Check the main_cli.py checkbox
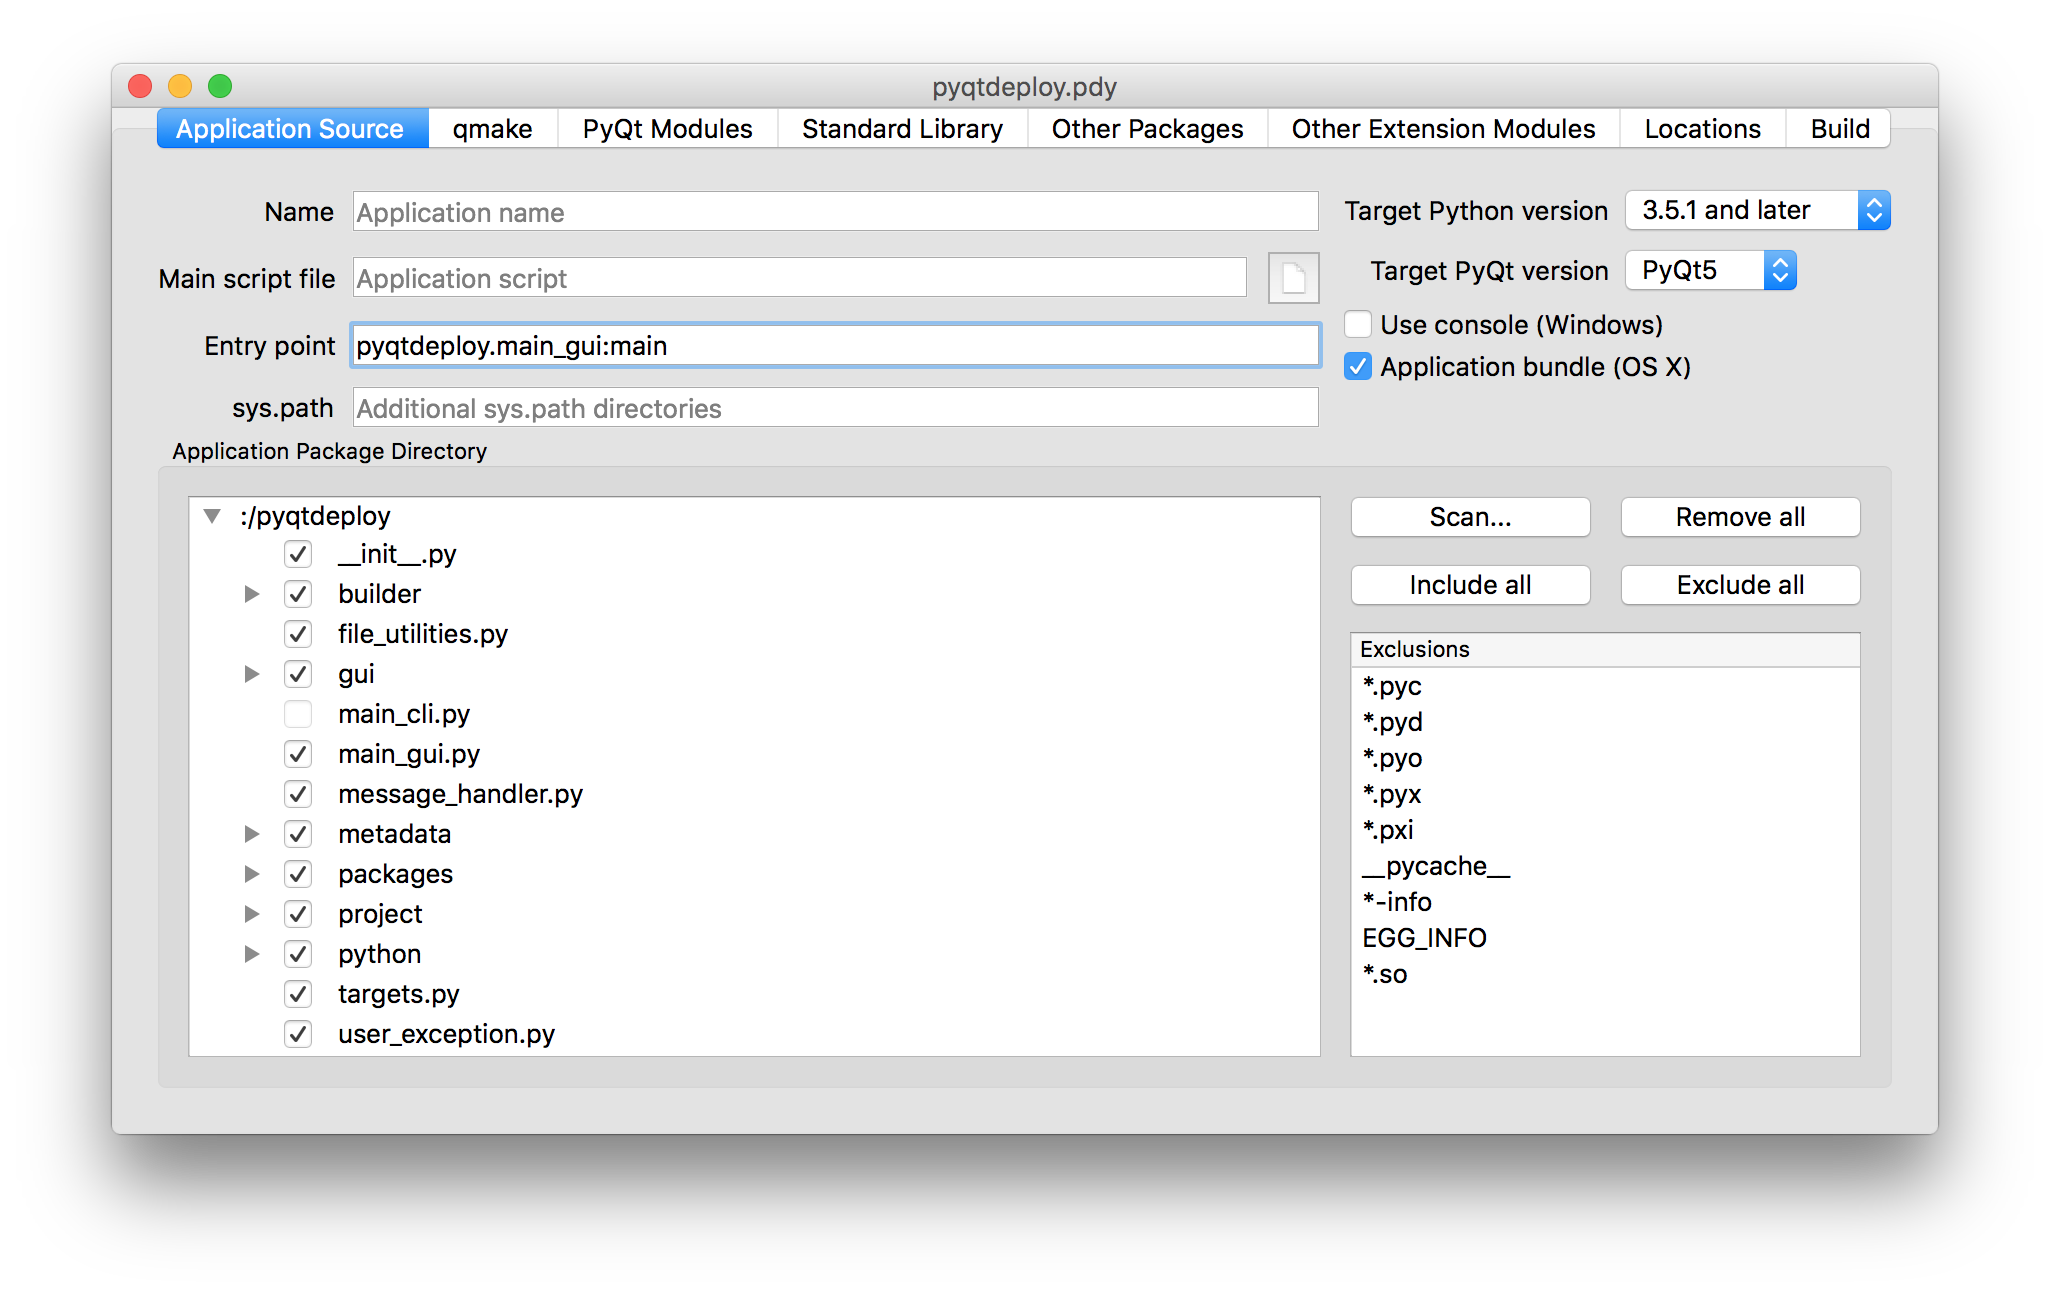Viewport: 2050px width, 1294px height. point(298,714)
